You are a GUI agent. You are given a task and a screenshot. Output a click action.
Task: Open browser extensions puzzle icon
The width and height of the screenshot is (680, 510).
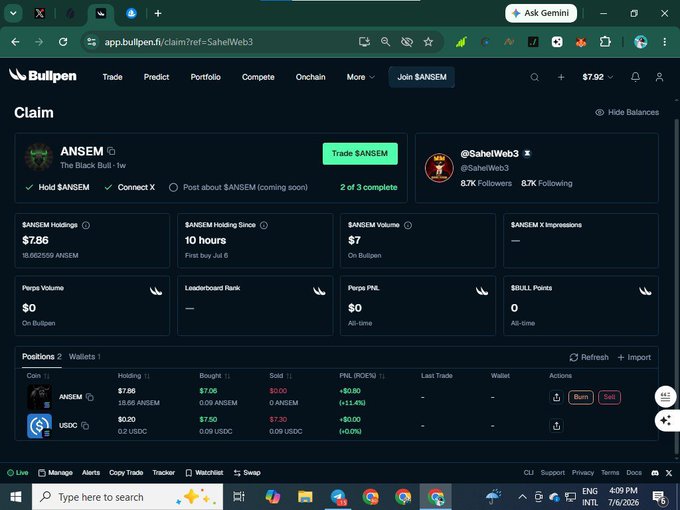(605, 42)
